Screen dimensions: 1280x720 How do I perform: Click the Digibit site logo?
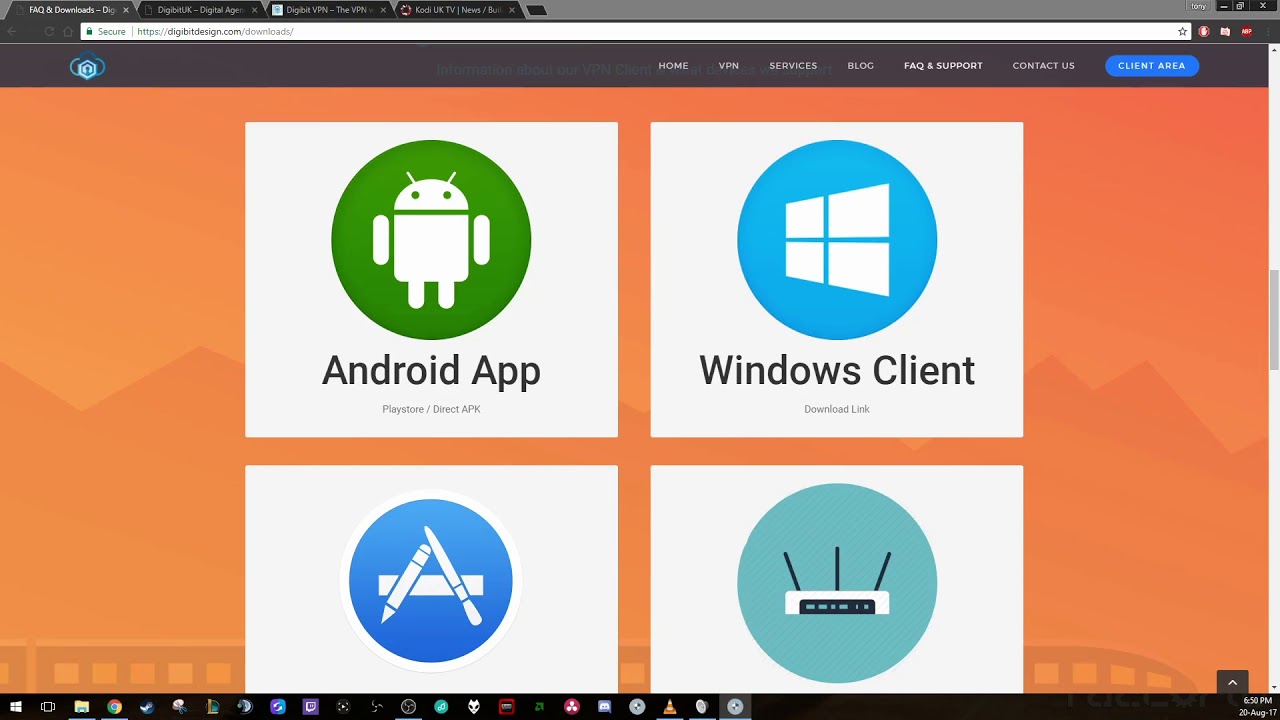click(87, 67)
